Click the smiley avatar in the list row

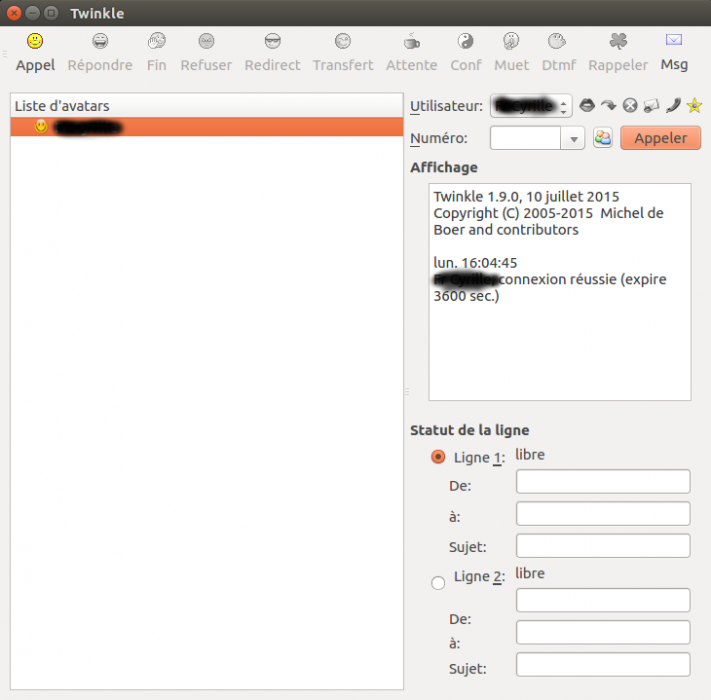[x=41, y=126]
